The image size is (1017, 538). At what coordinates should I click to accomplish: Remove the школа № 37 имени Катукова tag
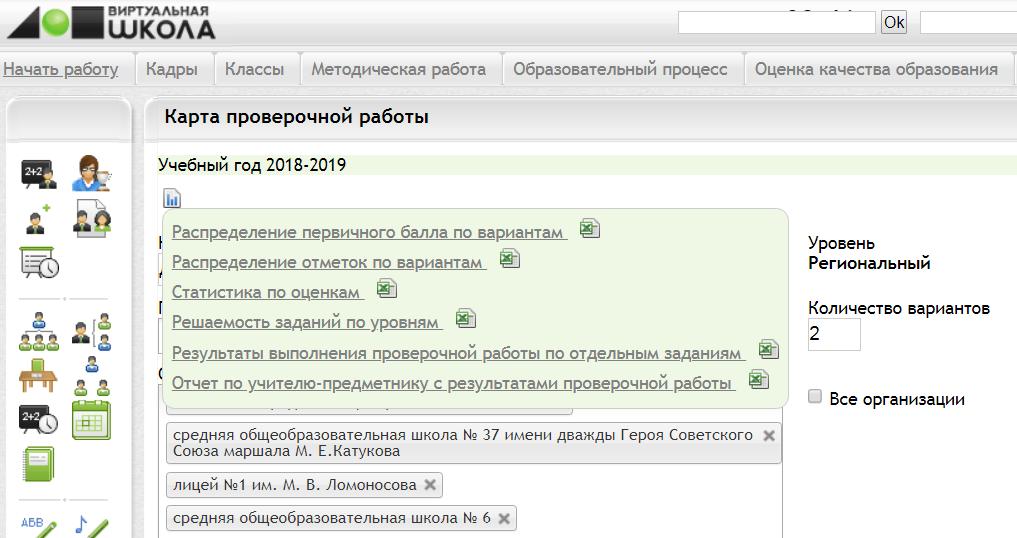coord(768,436)
